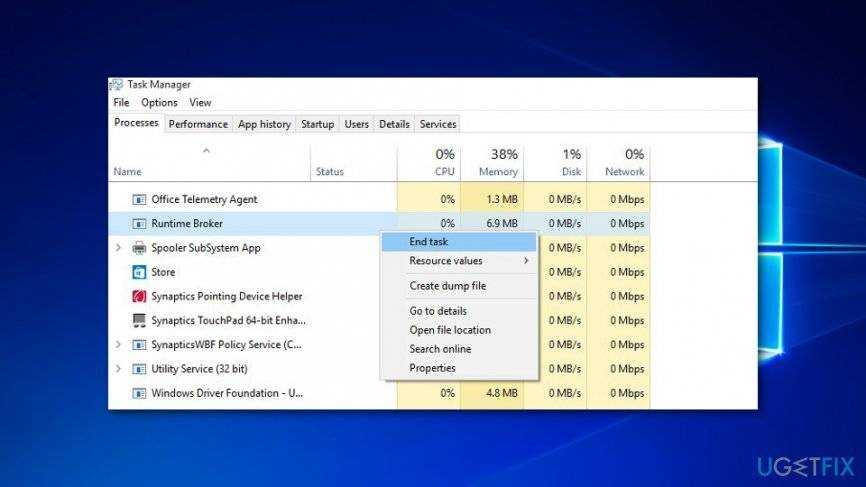
Task: Switch to the Services tab
Action: (437, 124)
